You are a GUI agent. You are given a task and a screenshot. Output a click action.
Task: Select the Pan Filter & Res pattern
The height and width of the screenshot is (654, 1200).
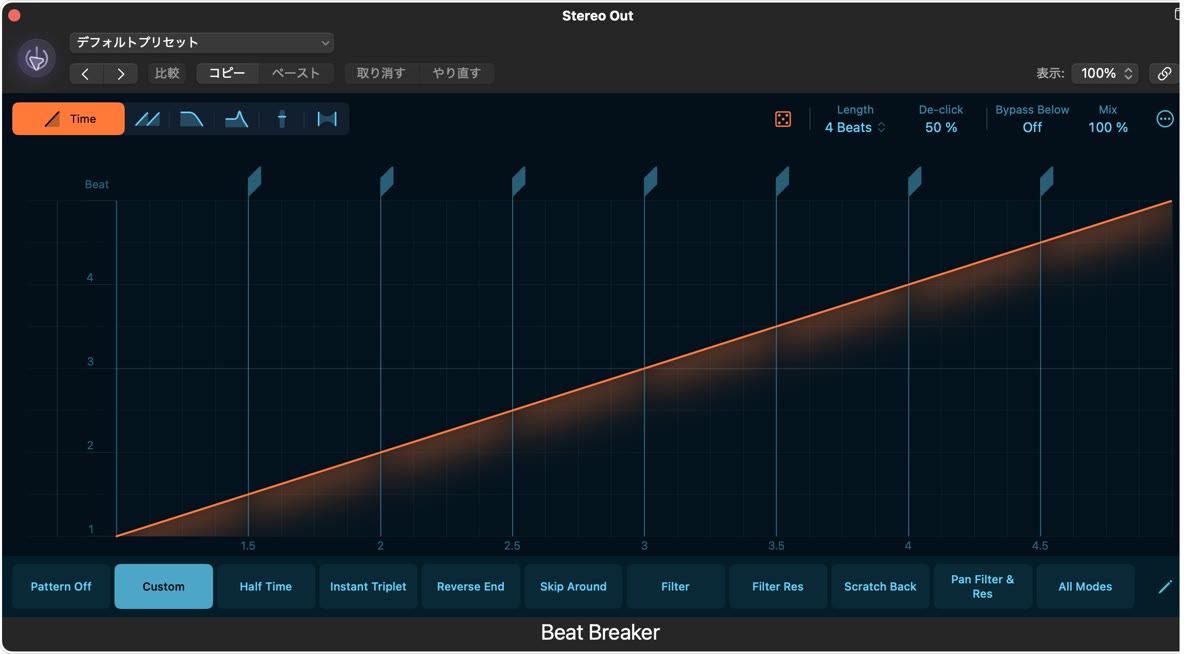pyautogui.click(x=983, y=587)
